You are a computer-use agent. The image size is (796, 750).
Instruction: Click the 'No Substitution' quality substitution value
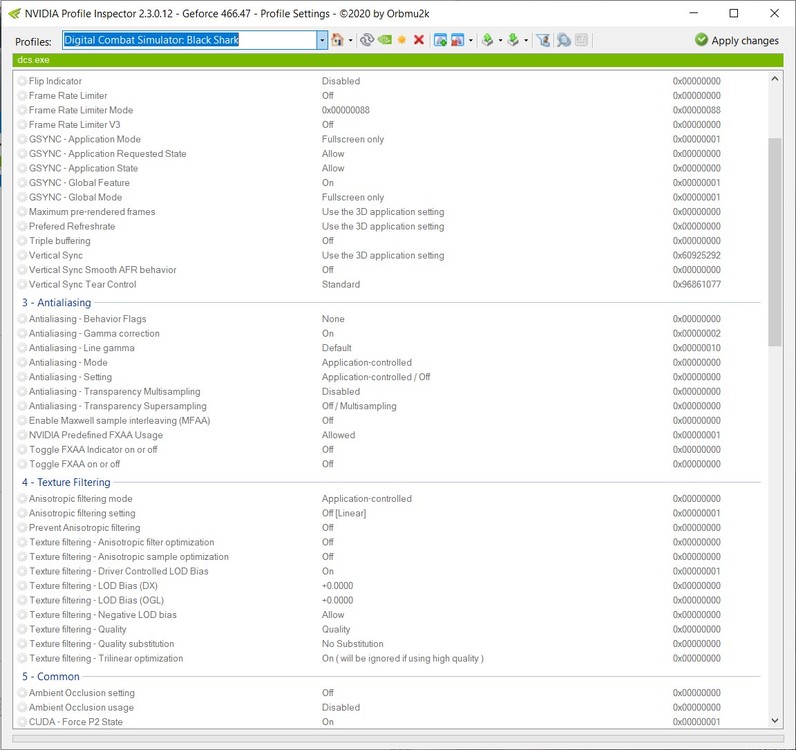click(352, 644)
